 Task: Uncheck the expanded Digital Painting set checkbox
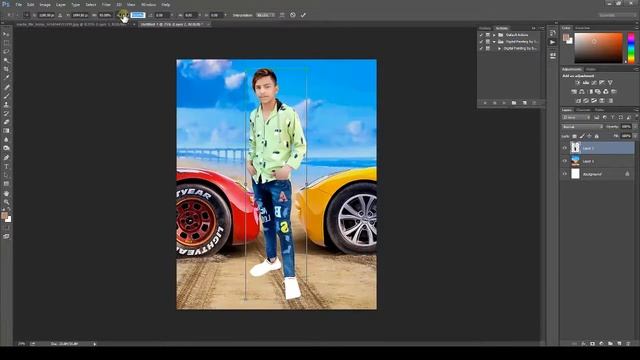[481, 42]
